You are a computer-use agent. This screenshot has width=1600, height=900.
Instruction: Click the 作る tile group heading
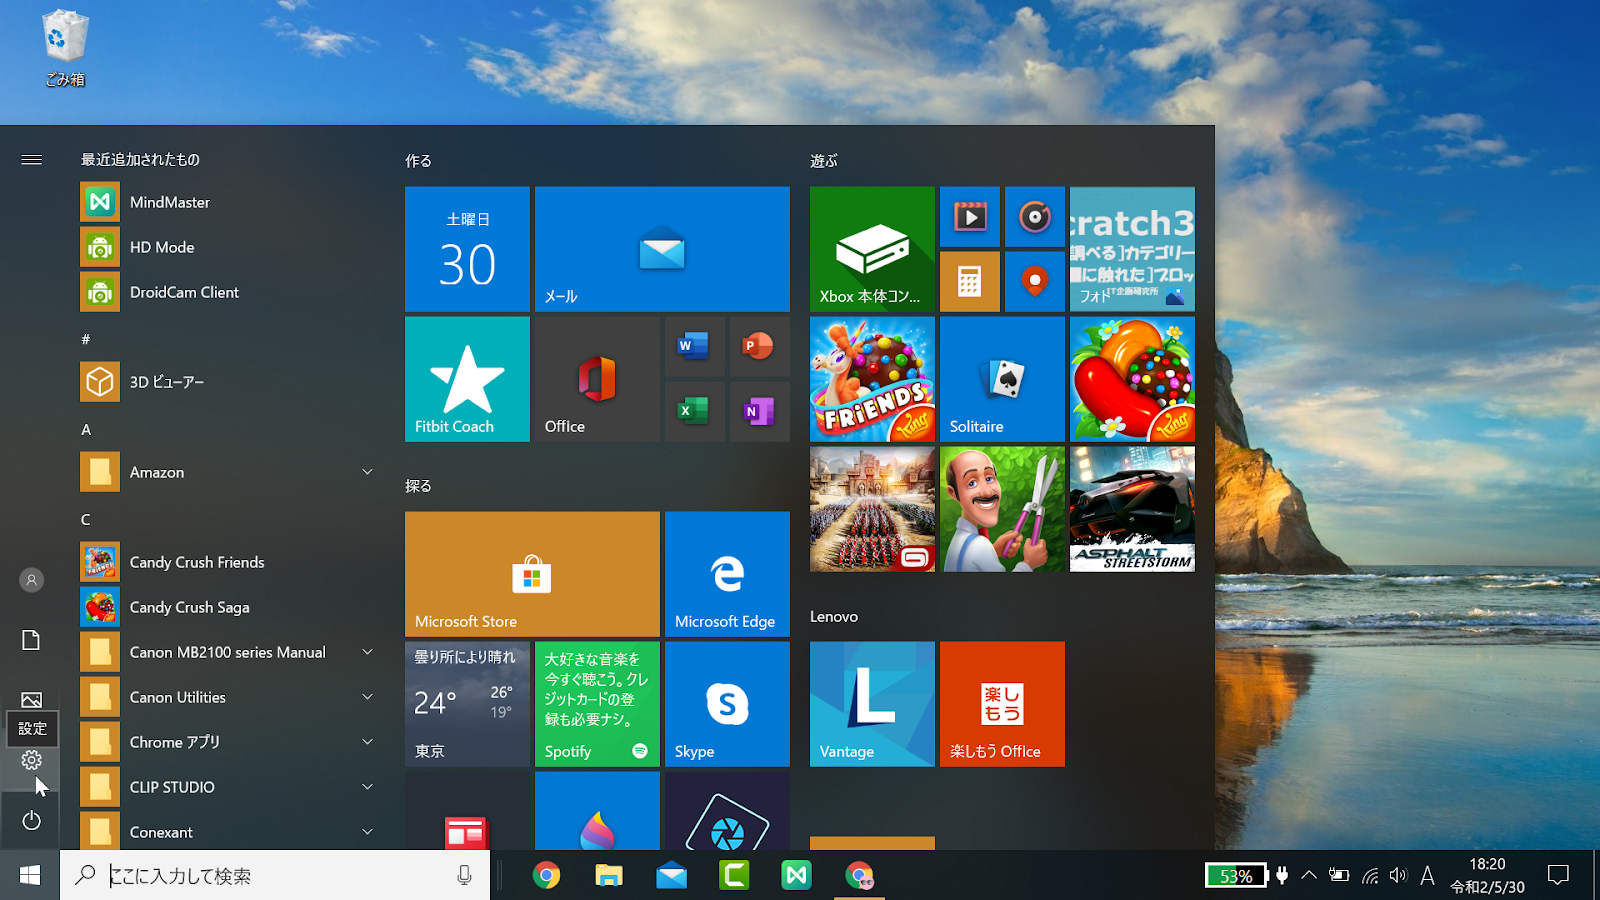click(418, 161)
